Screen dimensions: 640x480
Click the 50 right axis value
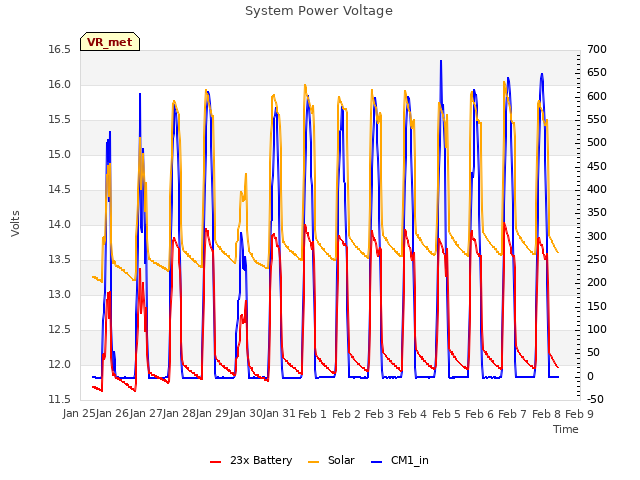point(593,353)
